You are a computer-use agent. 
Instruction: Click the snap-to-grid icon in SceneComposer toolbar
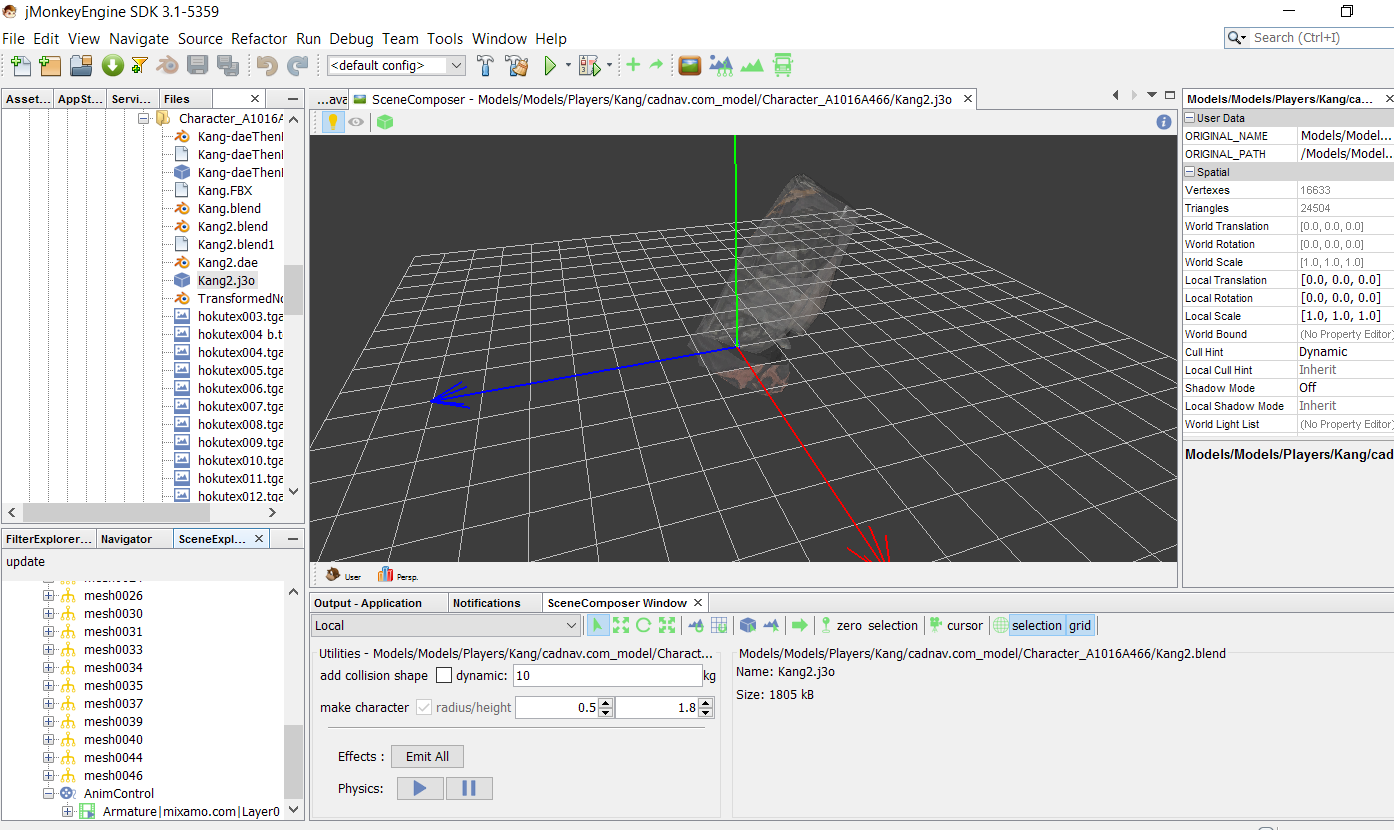coord(718,625)
